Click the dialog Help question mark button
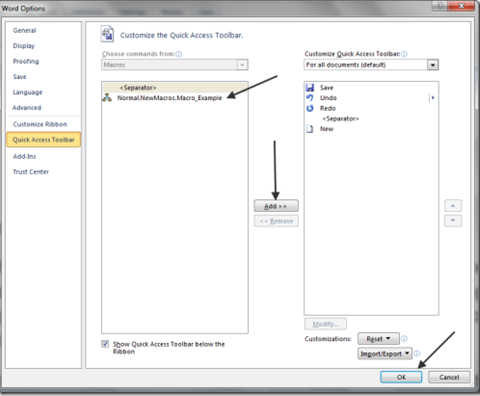This screenshot has width=480, height=396. click(440, 6)
